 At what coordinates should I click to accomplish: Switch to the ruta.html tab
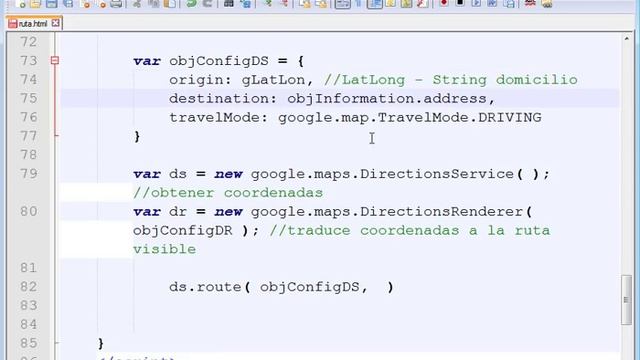(x=33, y=24)
